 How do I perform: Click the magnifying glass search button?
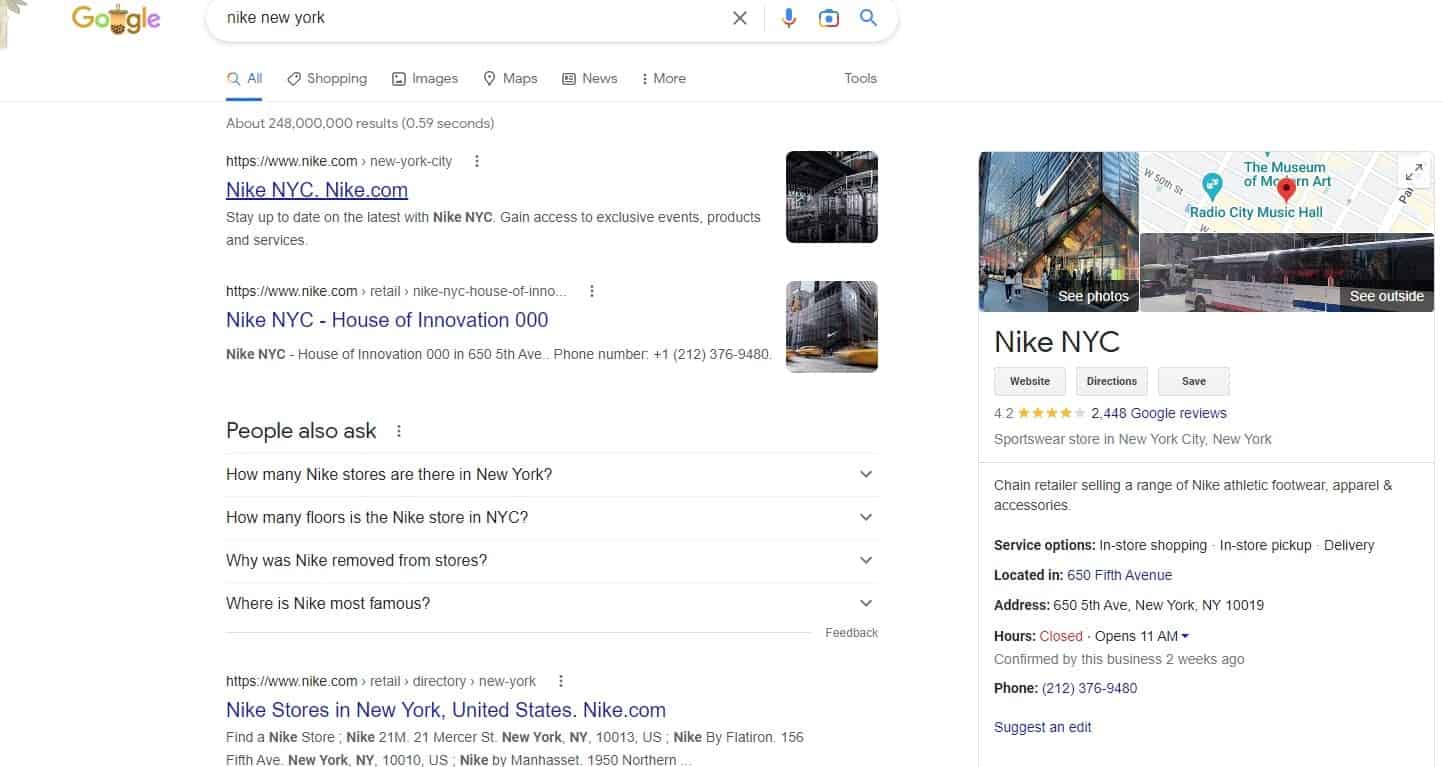868,18
